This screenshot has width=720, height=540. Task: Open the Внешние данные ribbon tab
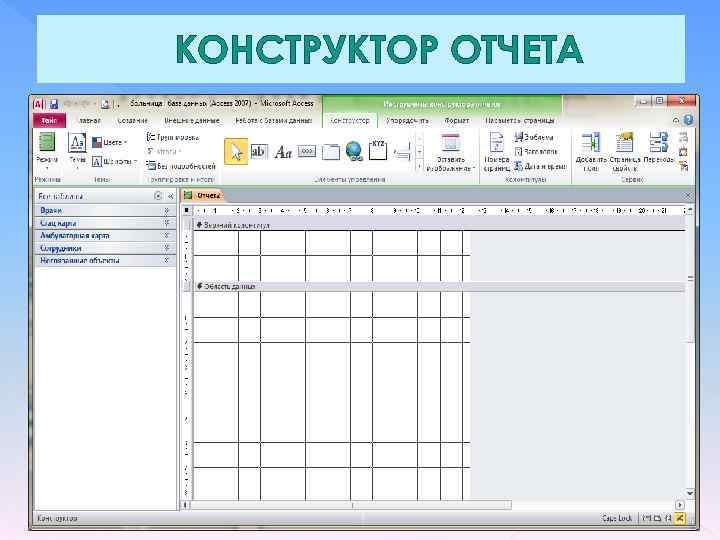point(192,121)
